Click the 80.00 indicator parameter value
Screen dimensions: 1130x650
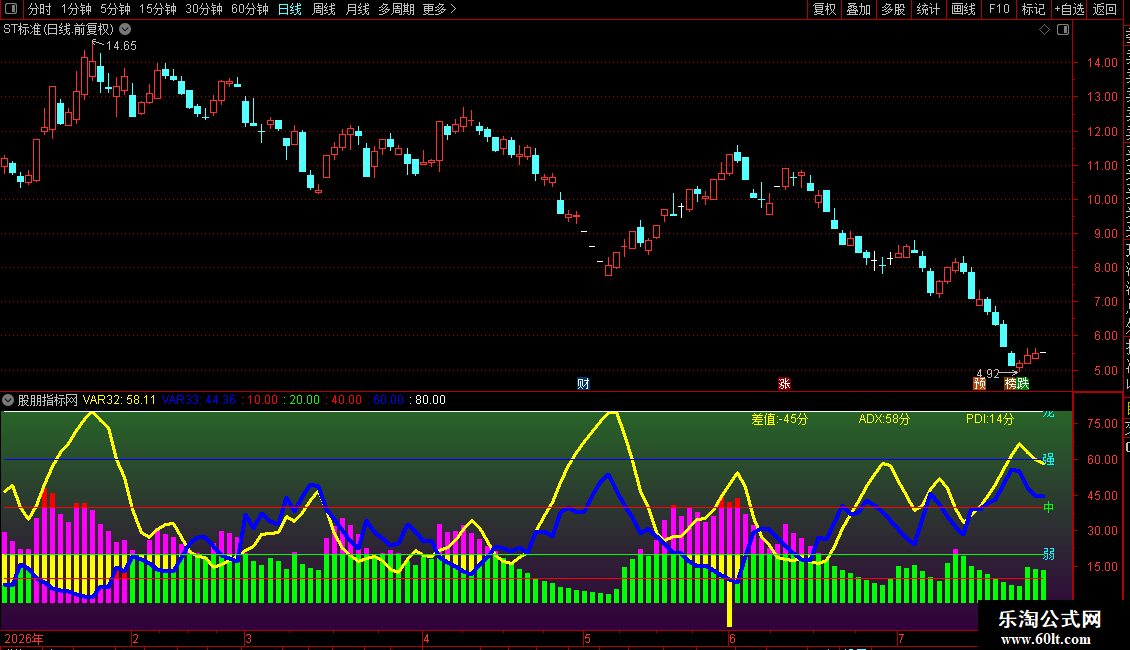pyautogui.click(x=430, y=400)
